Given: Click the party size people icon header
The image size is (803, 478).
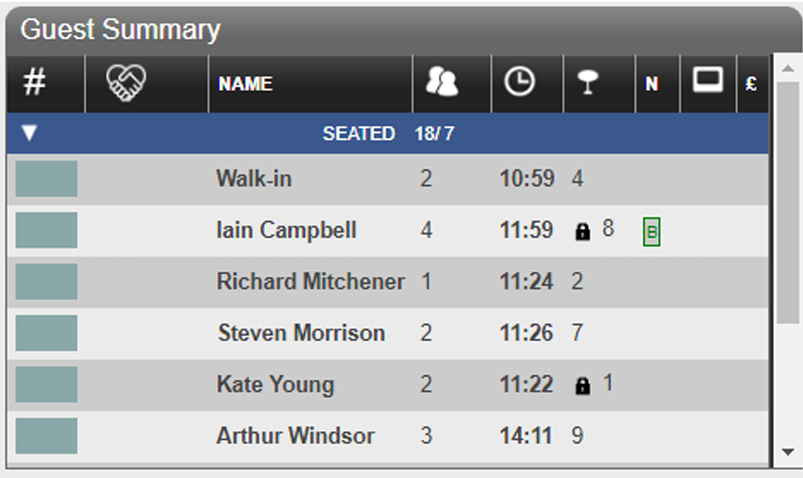Looking at the screenshot, I should 441,84.
